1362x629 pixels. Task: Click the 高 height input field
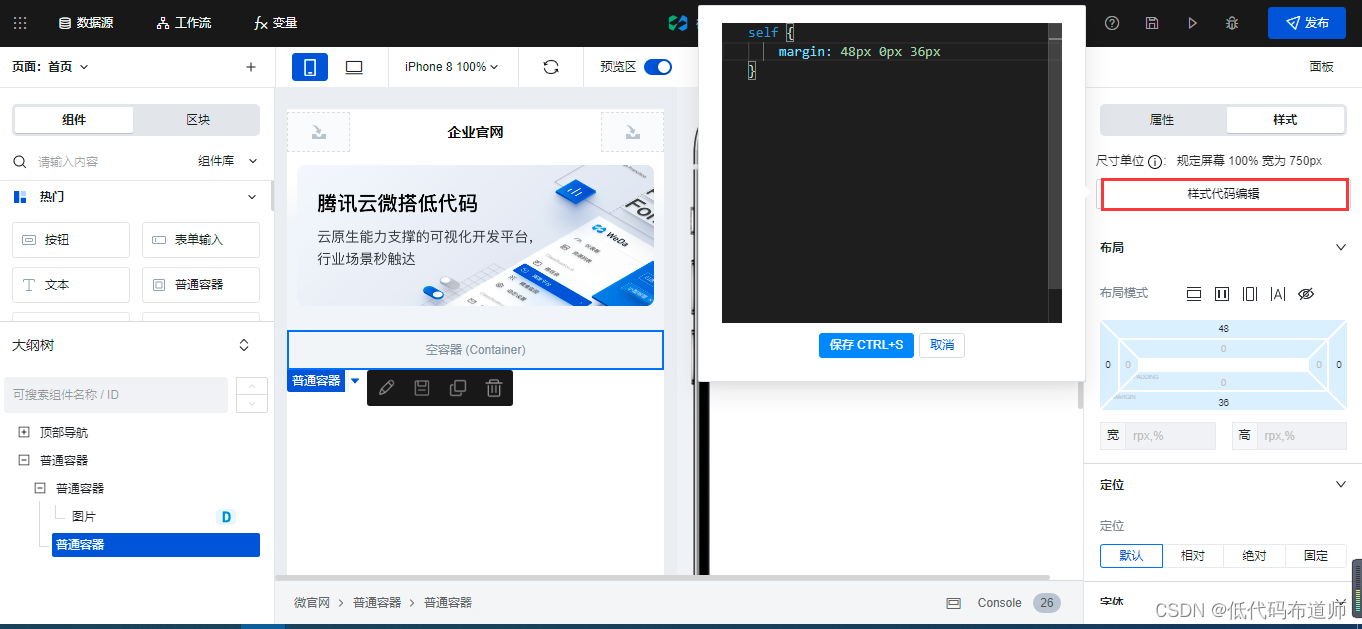point(1303,436)
